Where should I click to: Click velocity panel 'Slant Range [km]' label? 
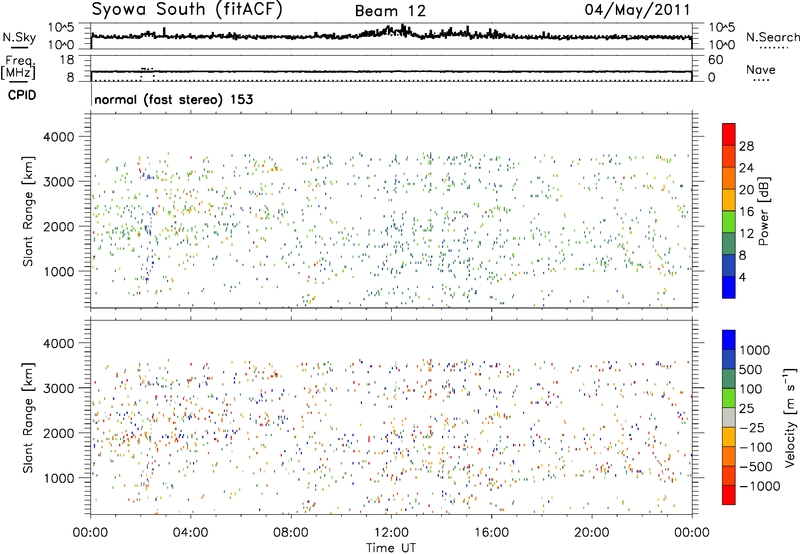(28, 418)
